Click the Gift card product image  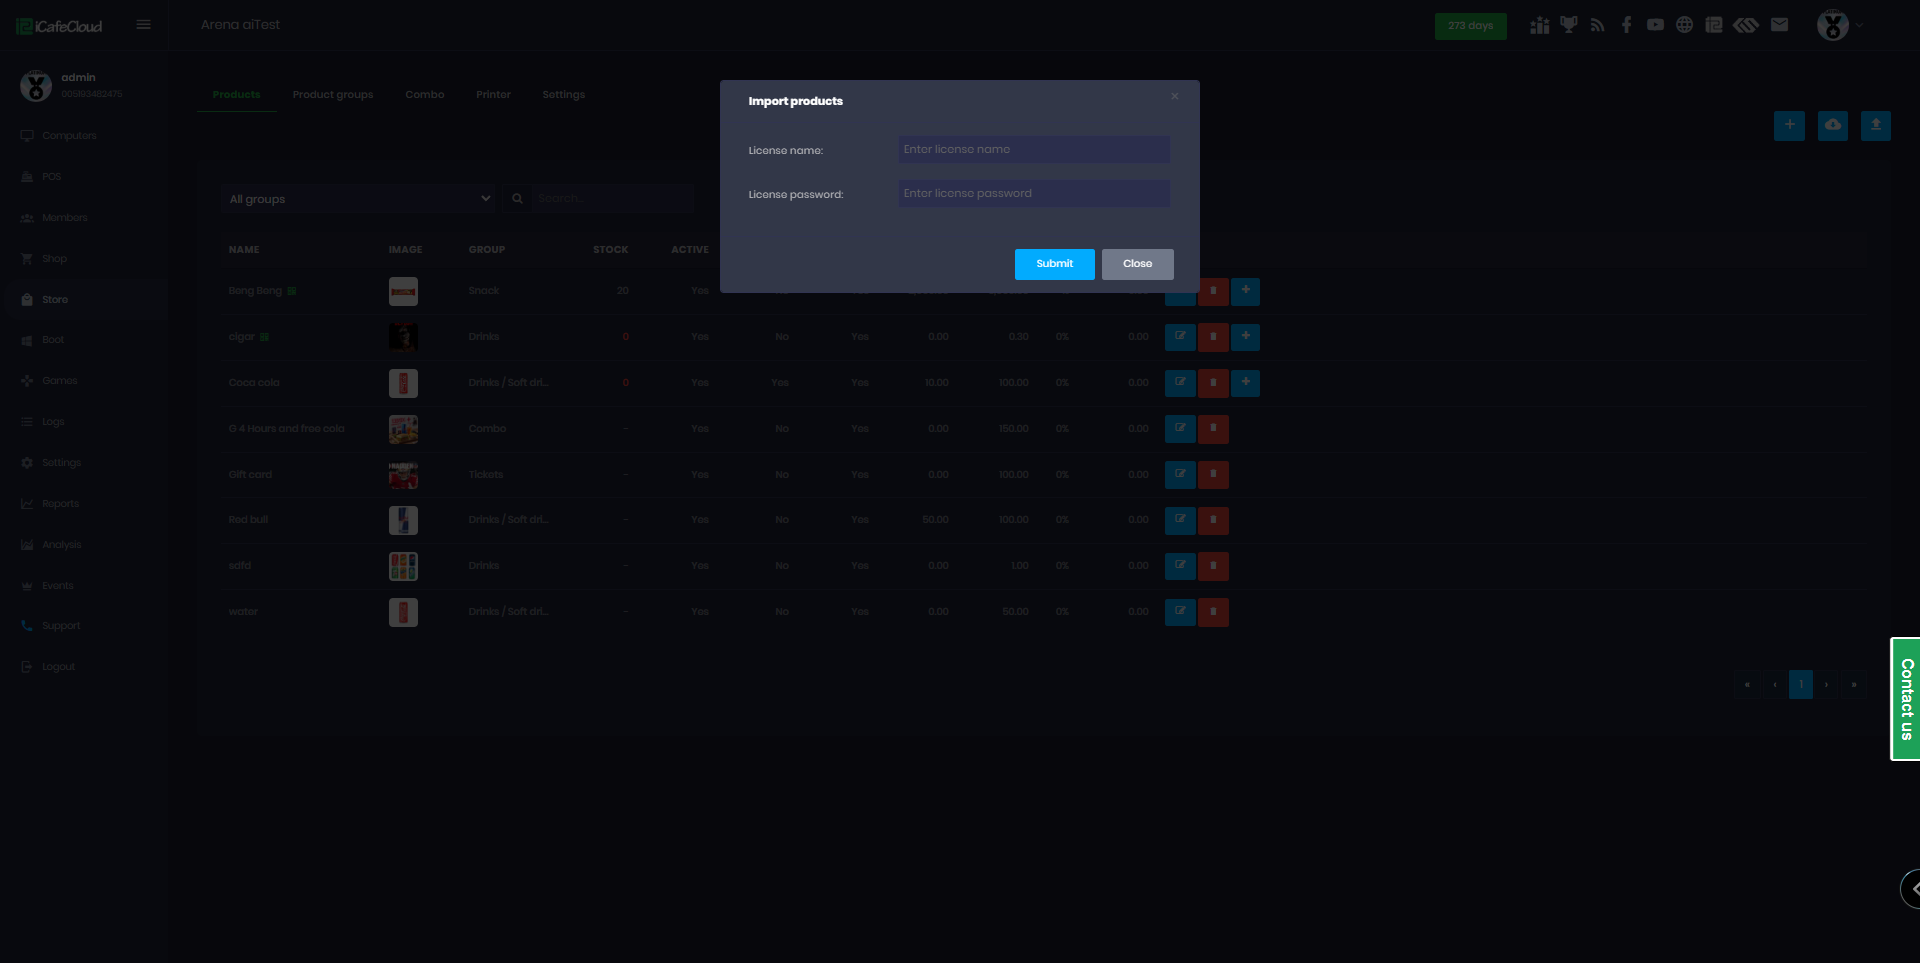click(403, 475)
